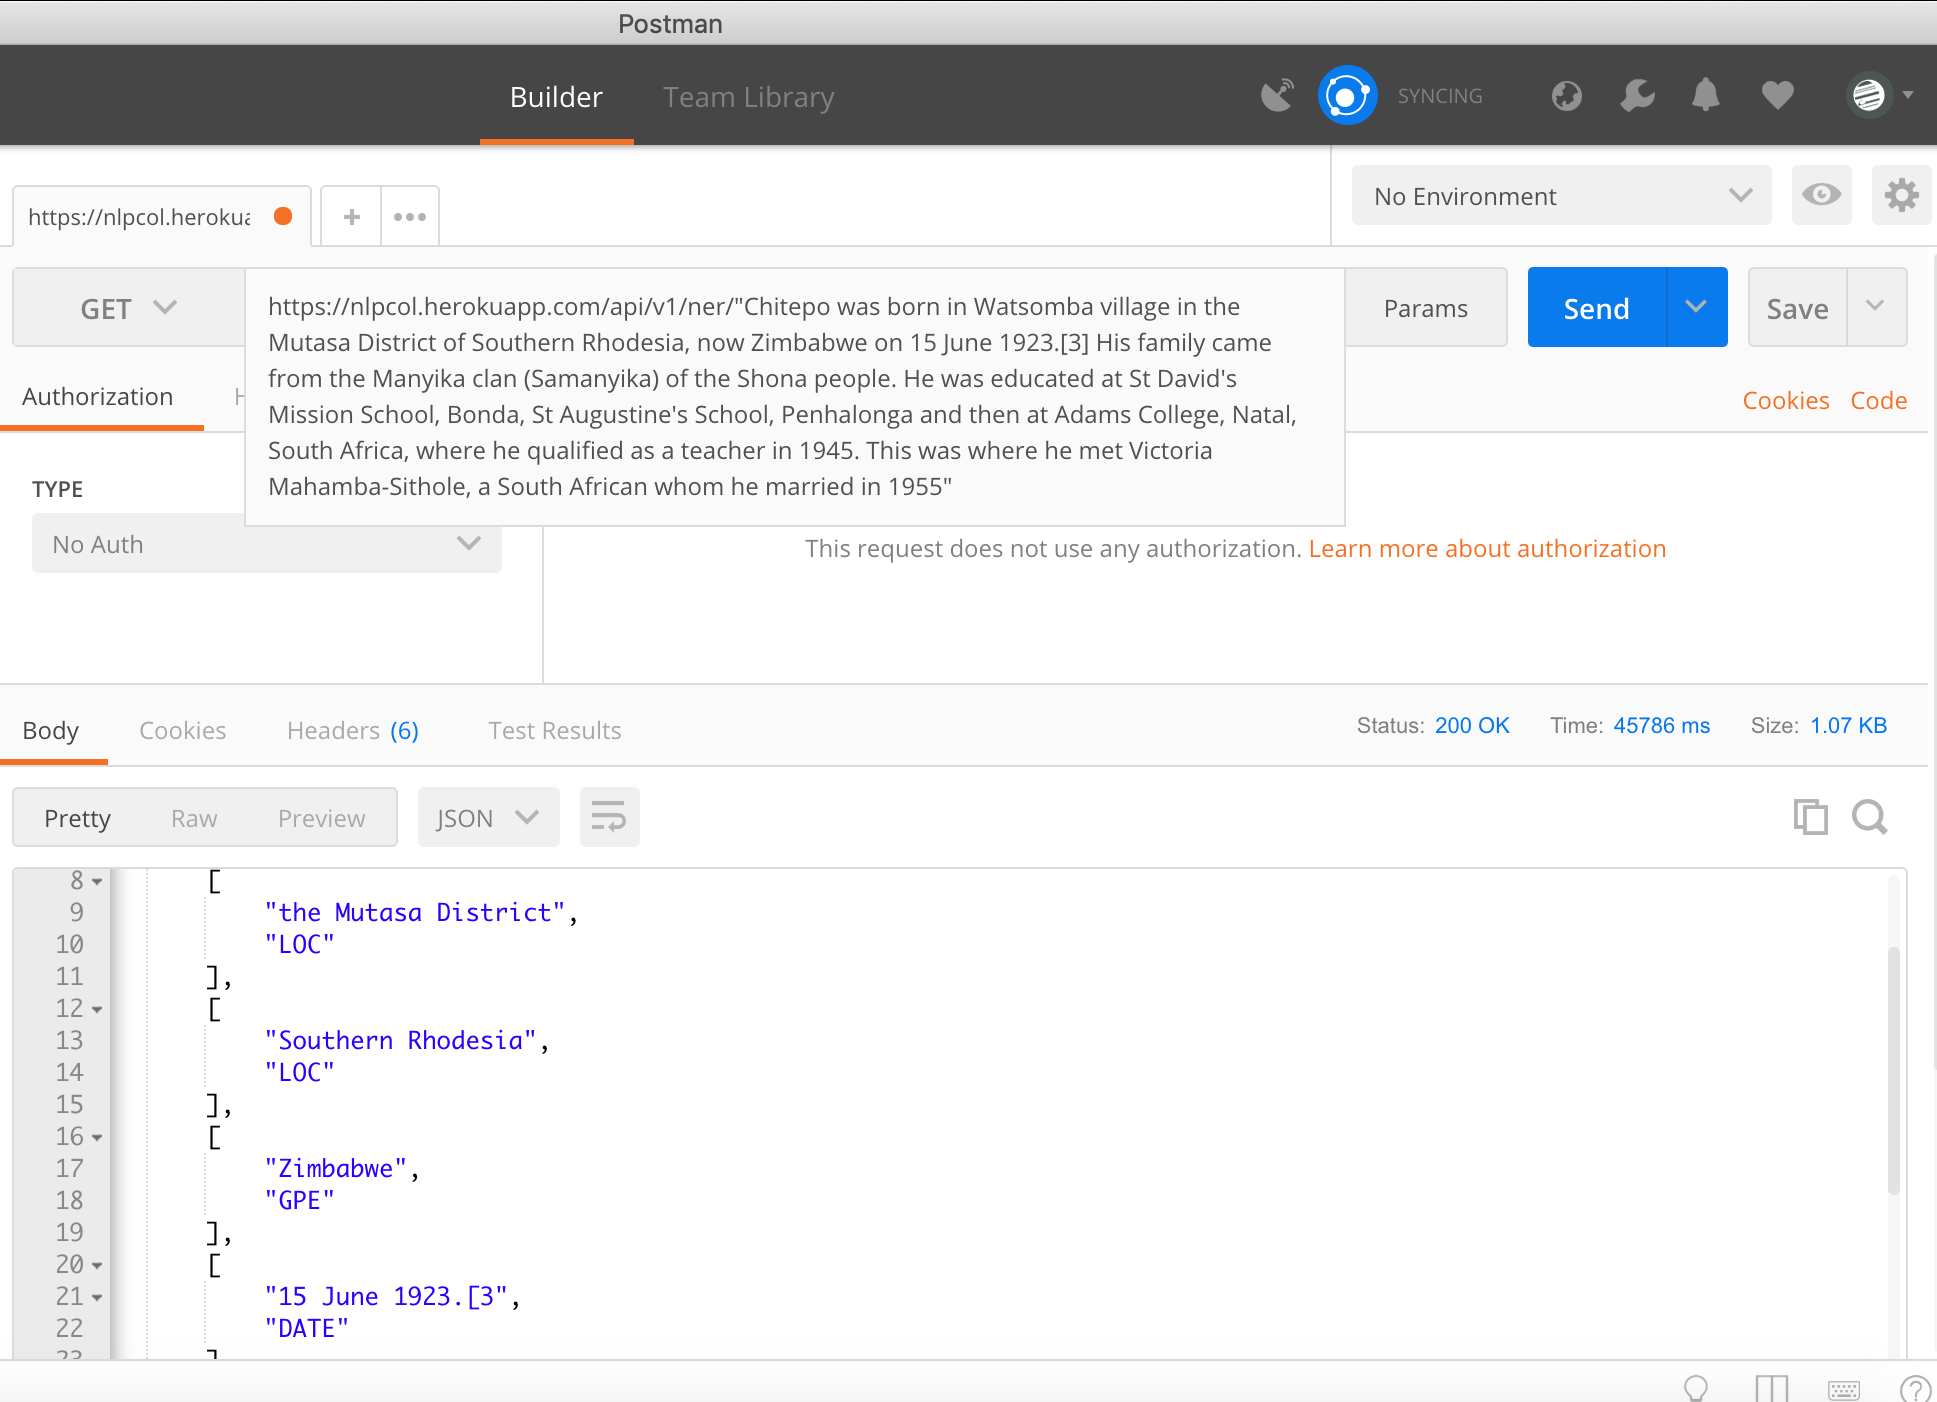Collapse the fold at line 21
Viewport: 1937px width, 1402px height.
pos(97,1297)
